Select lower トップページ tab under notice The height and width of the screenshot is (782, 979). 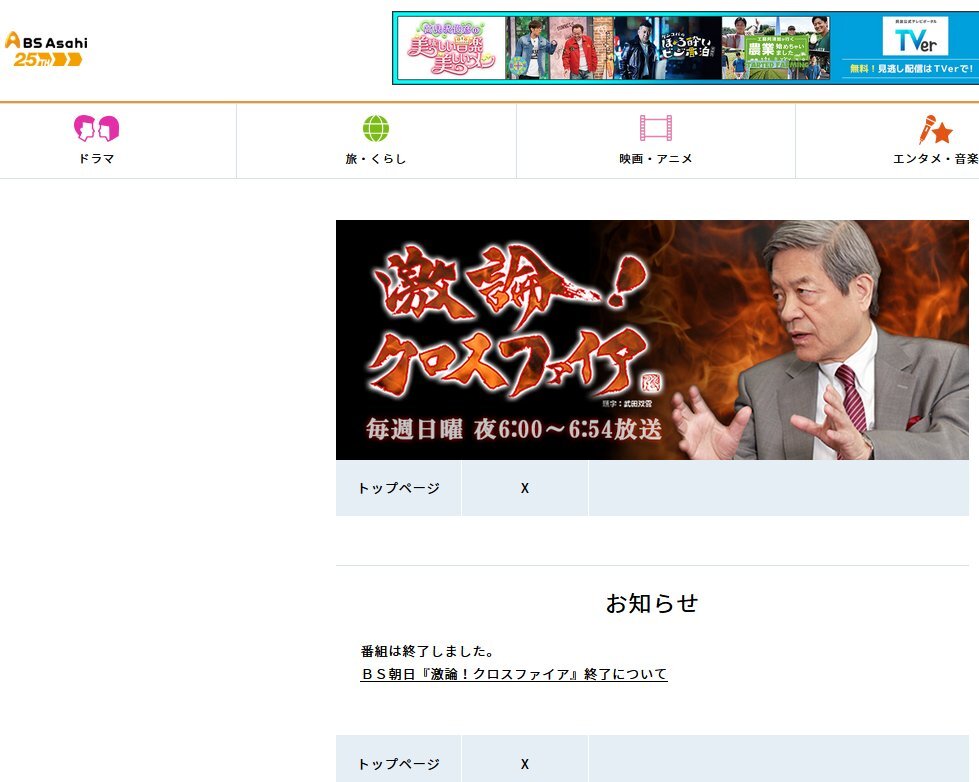pyautogui.click(x=398, y=761)
